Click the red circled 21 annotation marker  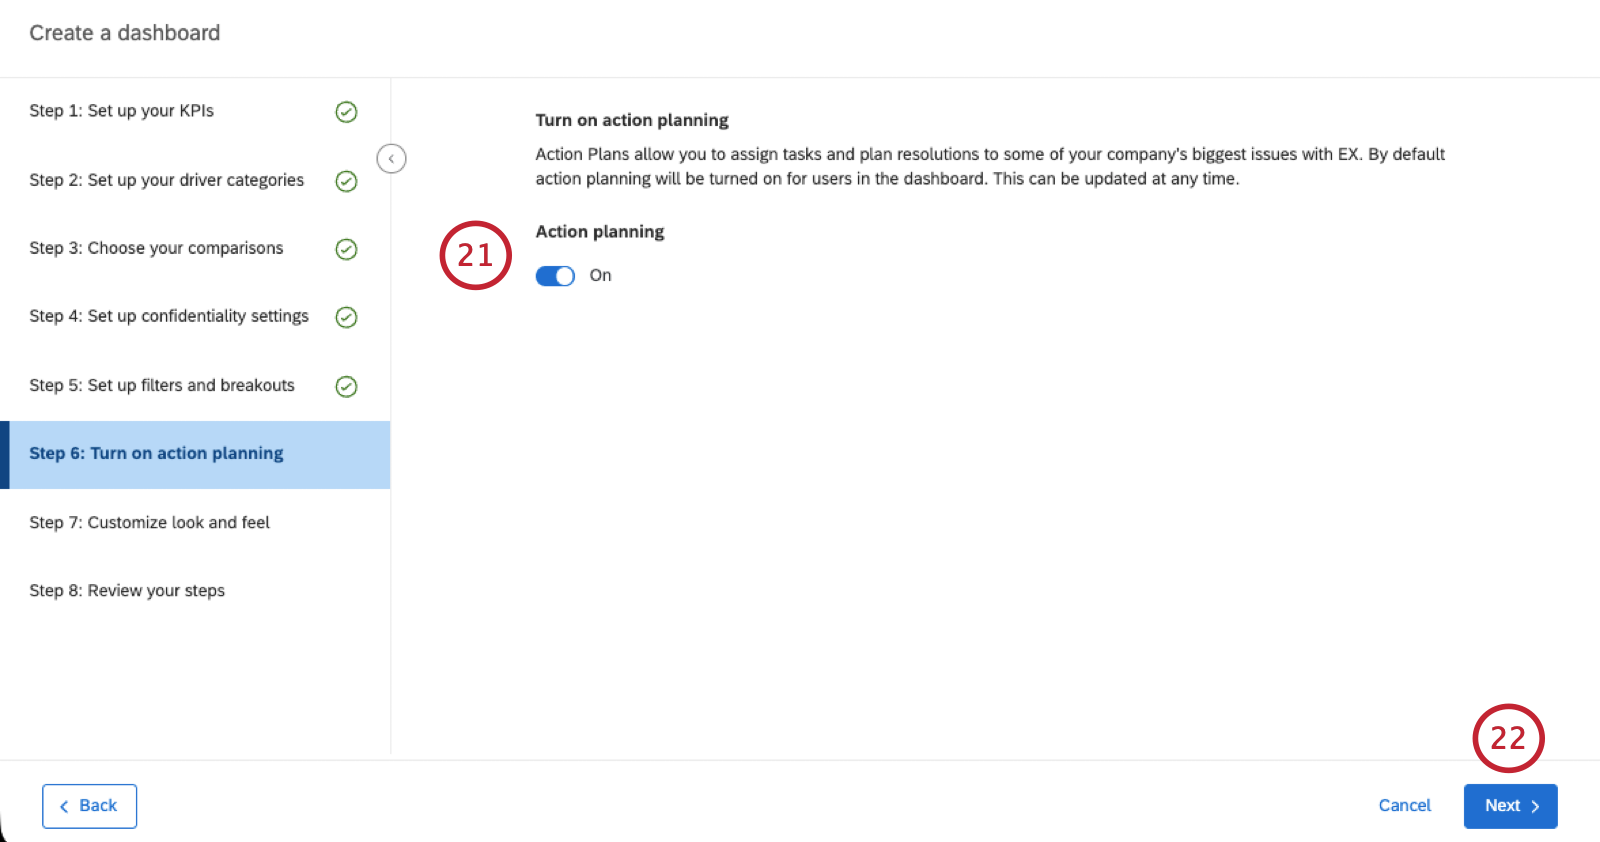[x=476, y=255]
